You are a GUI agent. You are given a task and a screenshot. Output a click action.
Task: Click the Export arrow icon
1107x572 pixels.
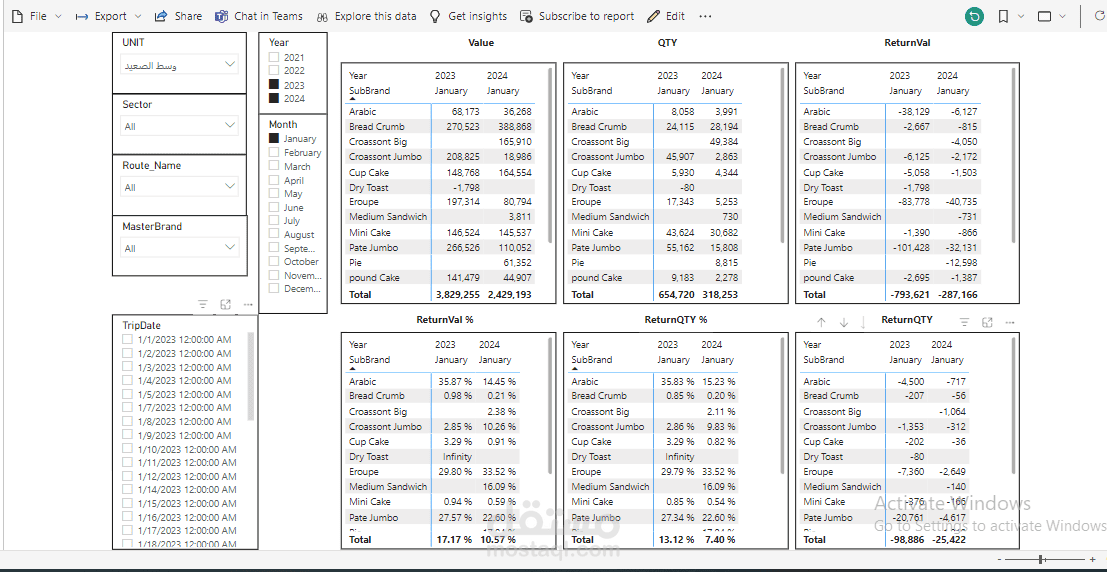coord(82,16)
